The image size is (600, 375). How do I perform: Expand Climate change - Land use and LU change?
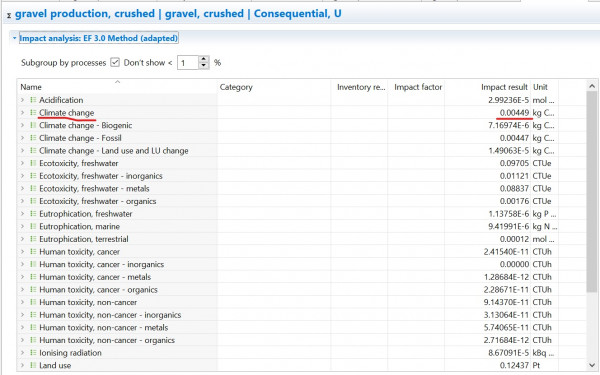22,150
